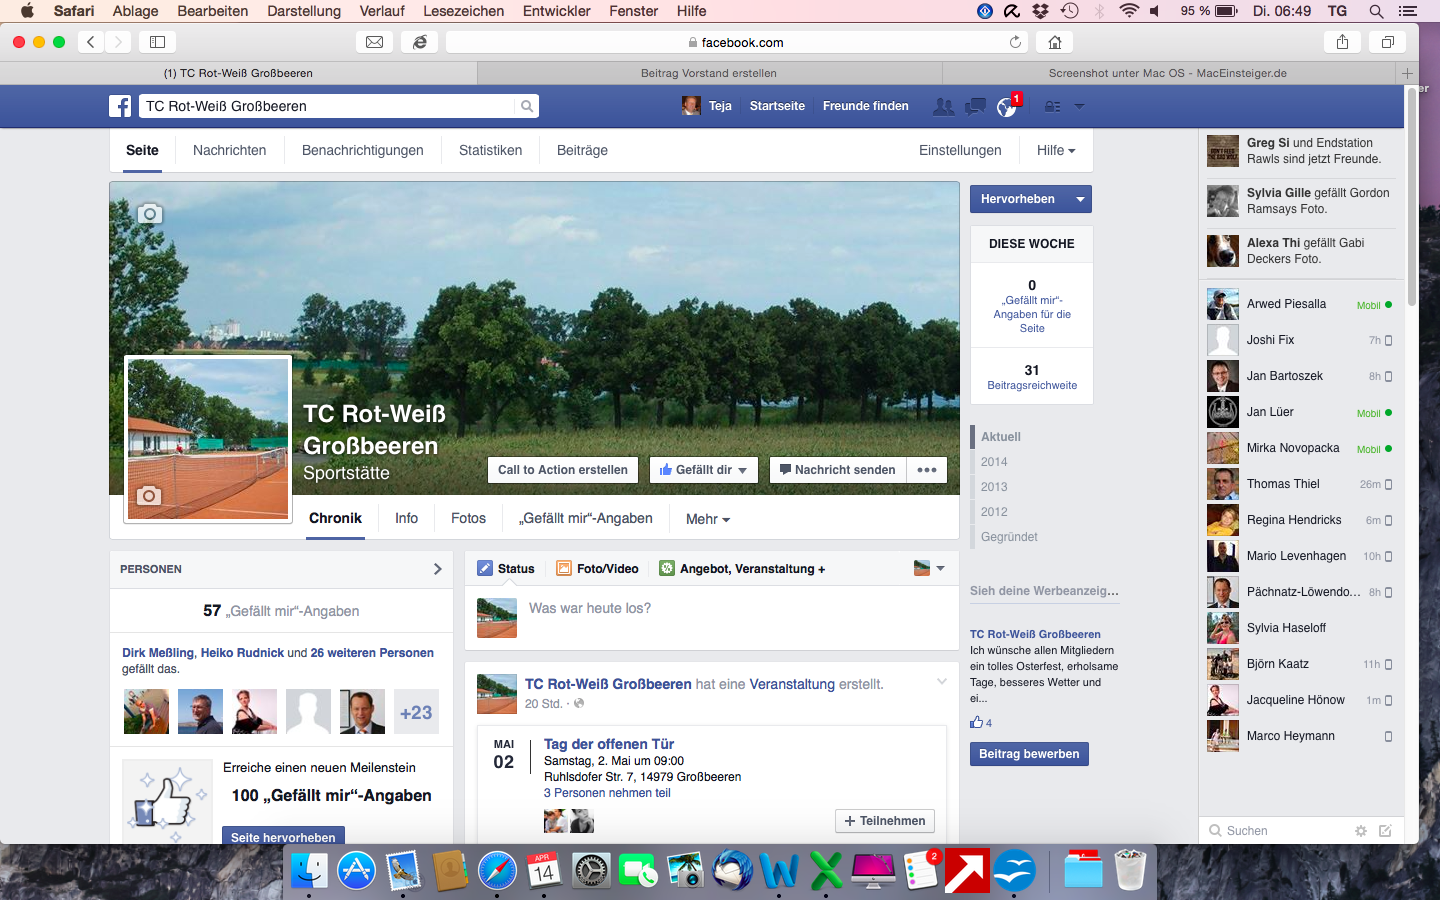Screen dimensions: 1440x900
Task: Open chat settings gear icon
Action: (x=1360, y=831)
